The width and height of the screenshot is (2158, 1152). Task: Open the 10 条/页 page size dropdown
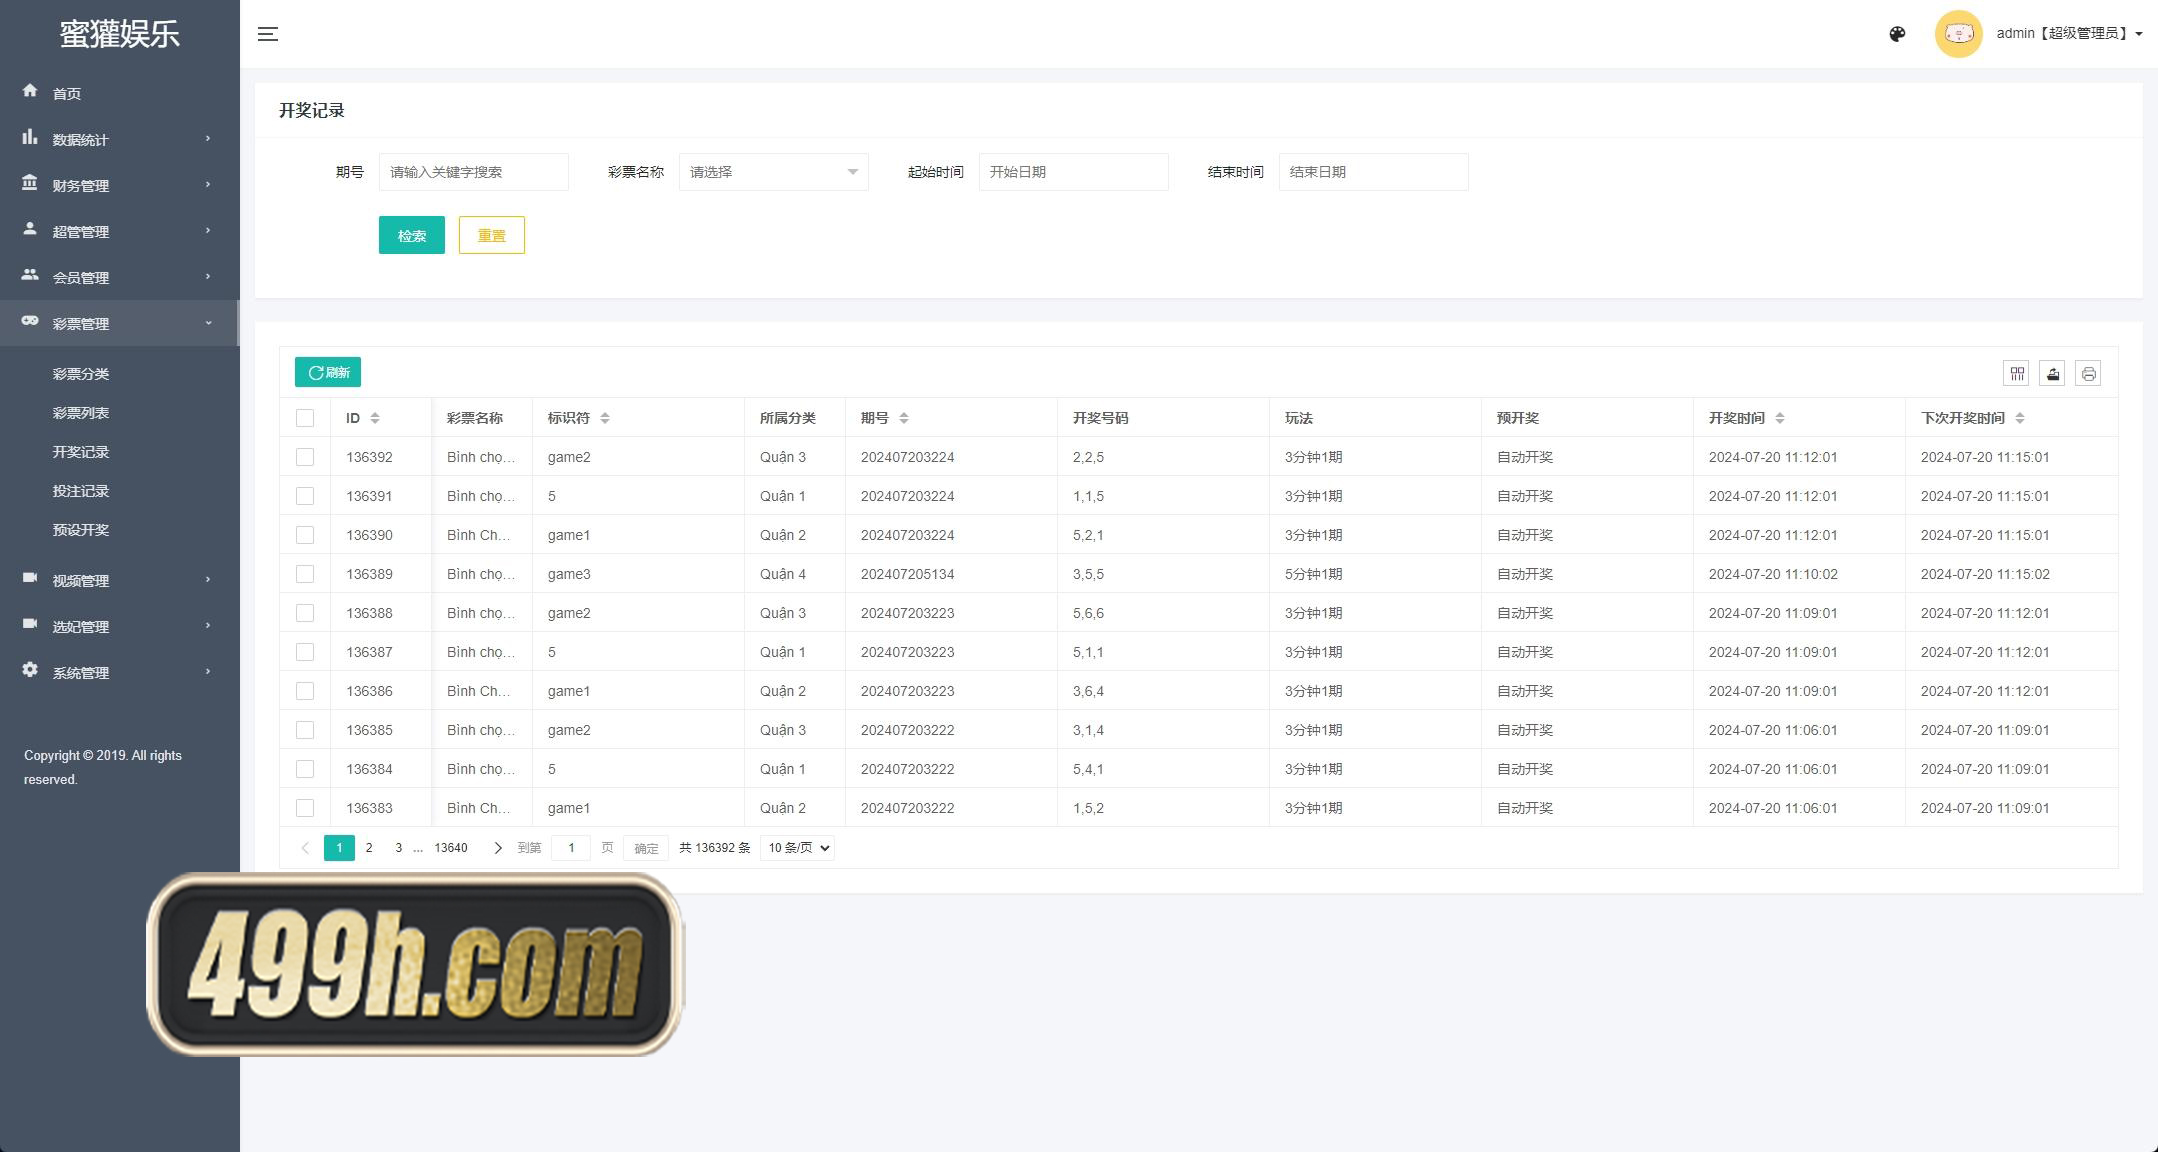click(797, 848)
